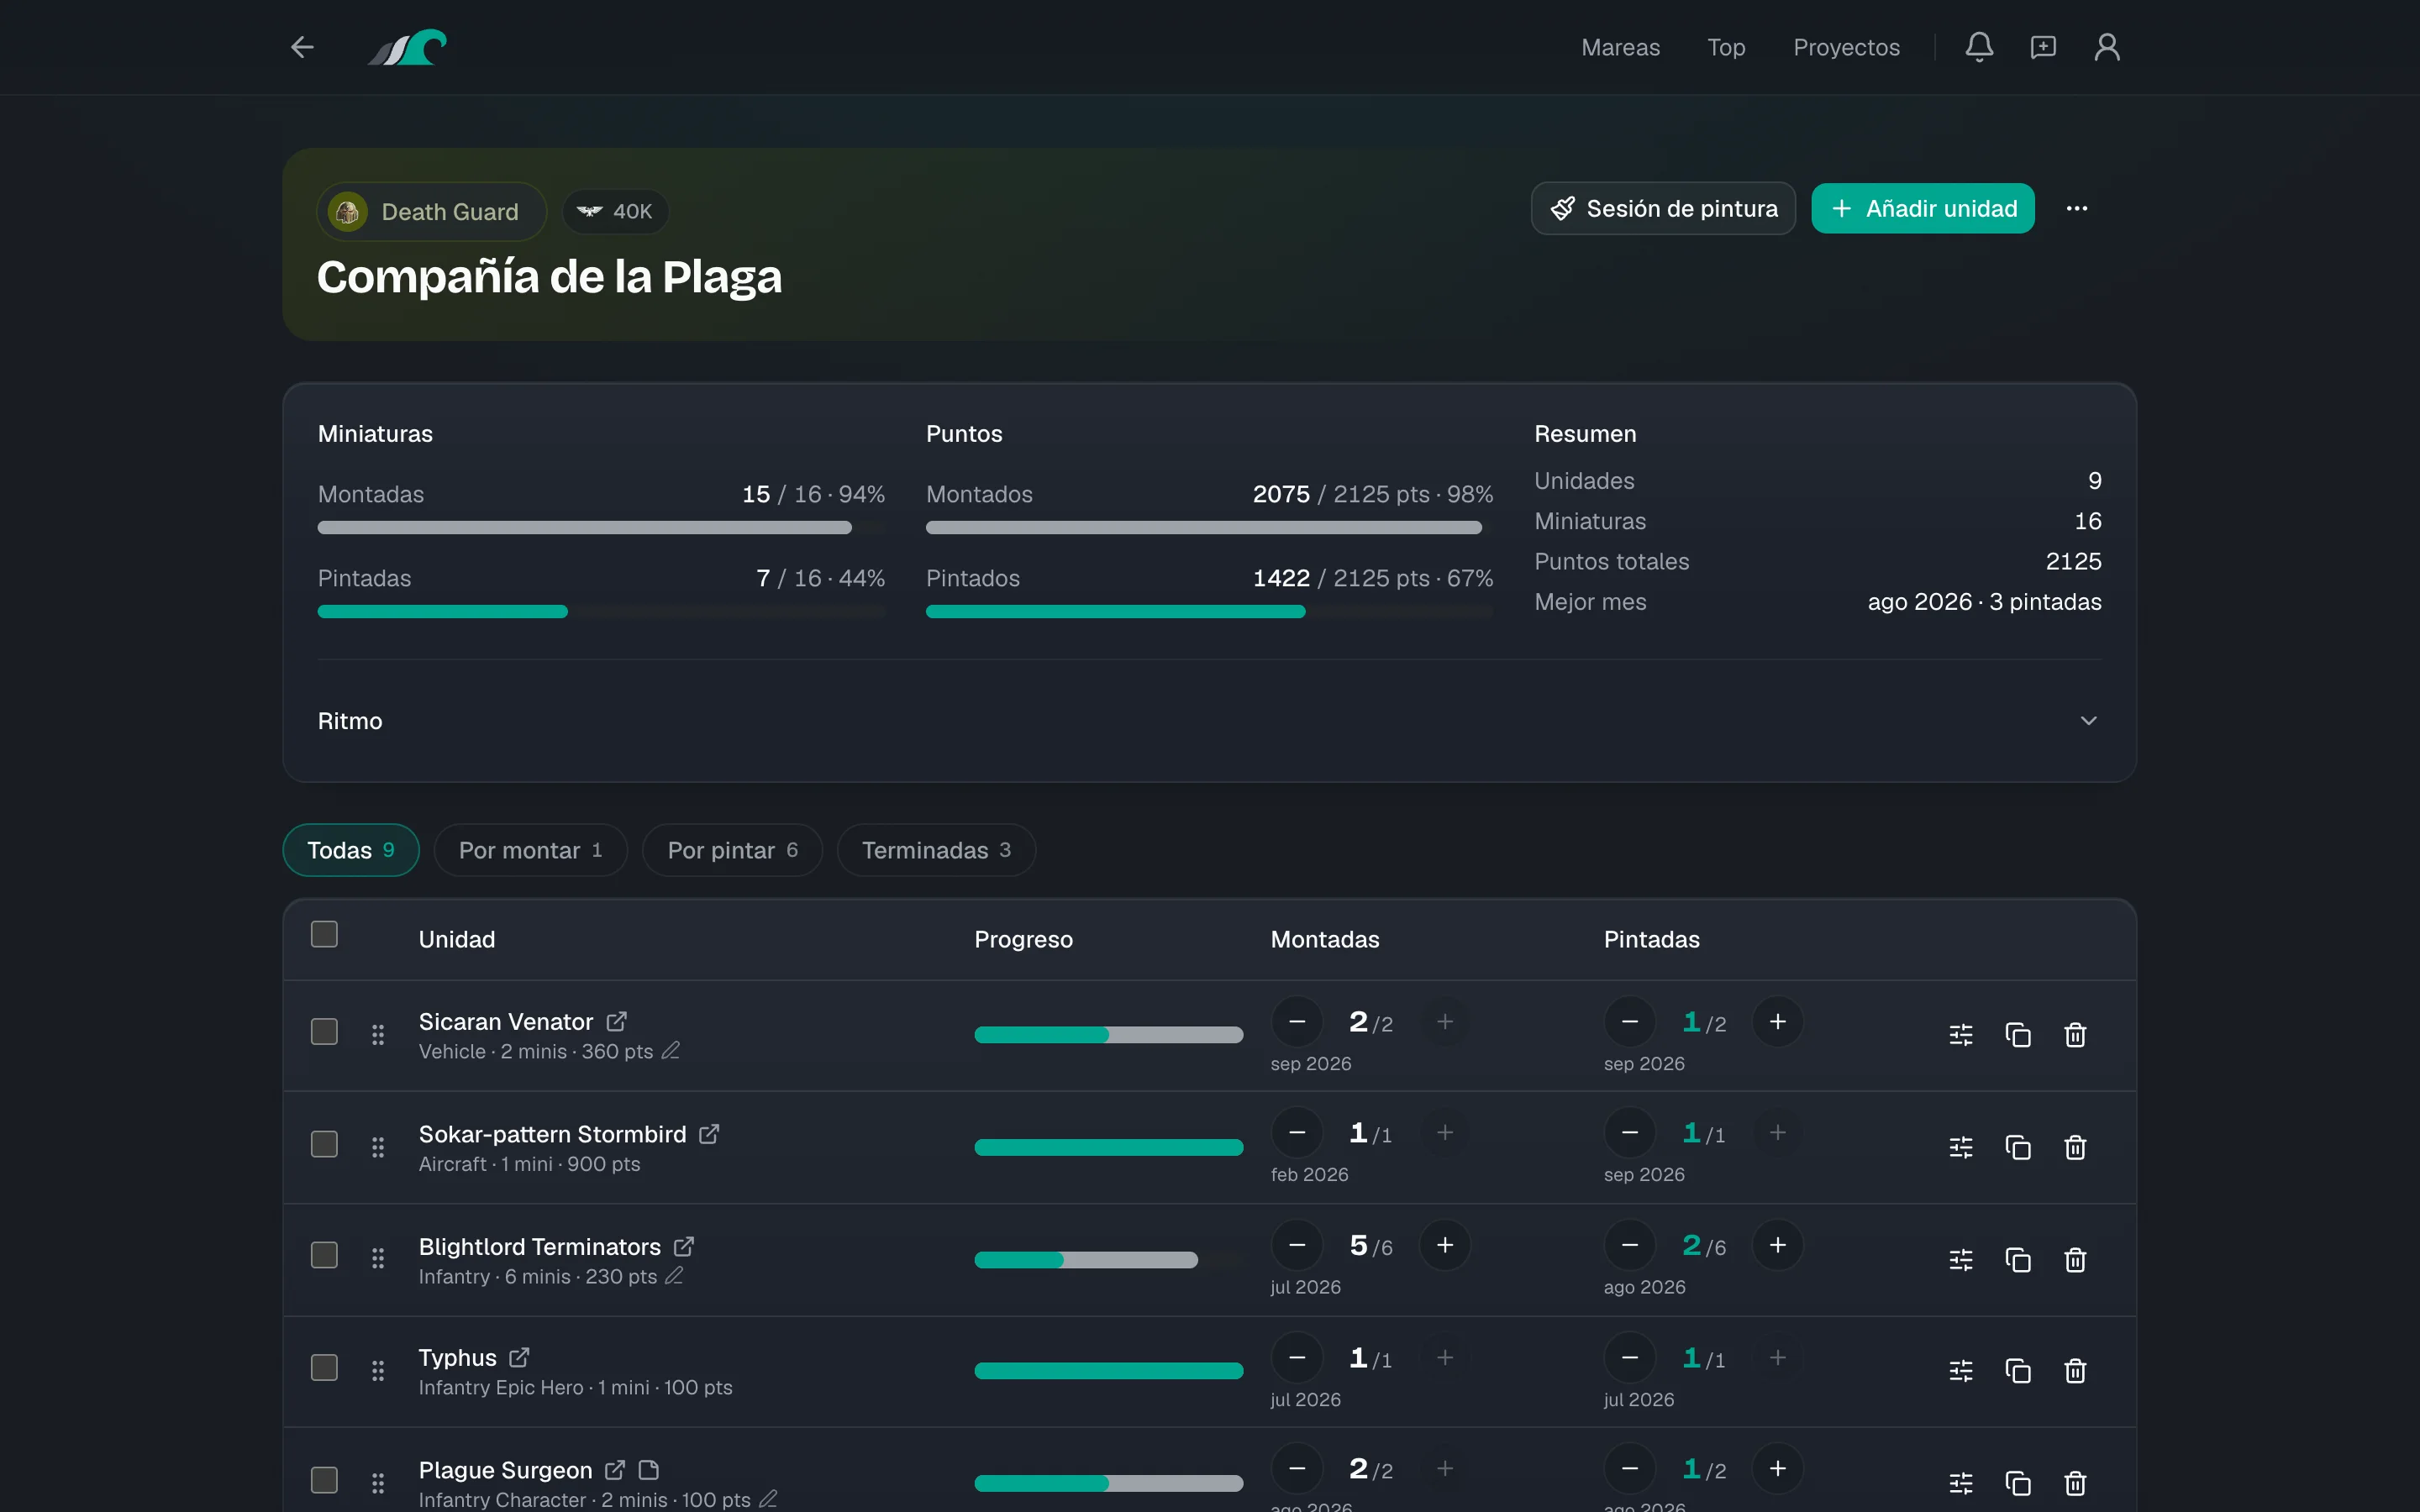The image size is (2420, 1512).
Task: Click the Death Guard faction chip
Action: pos(431,211)
